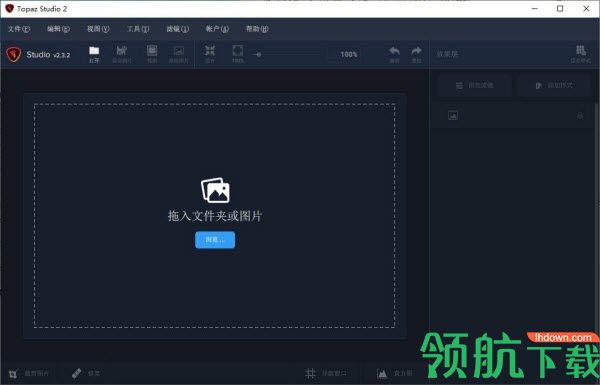The height and width of the screenshot is (385, 600).
Task: Click the histogram icon at bottom
Action: coord(382,374)
